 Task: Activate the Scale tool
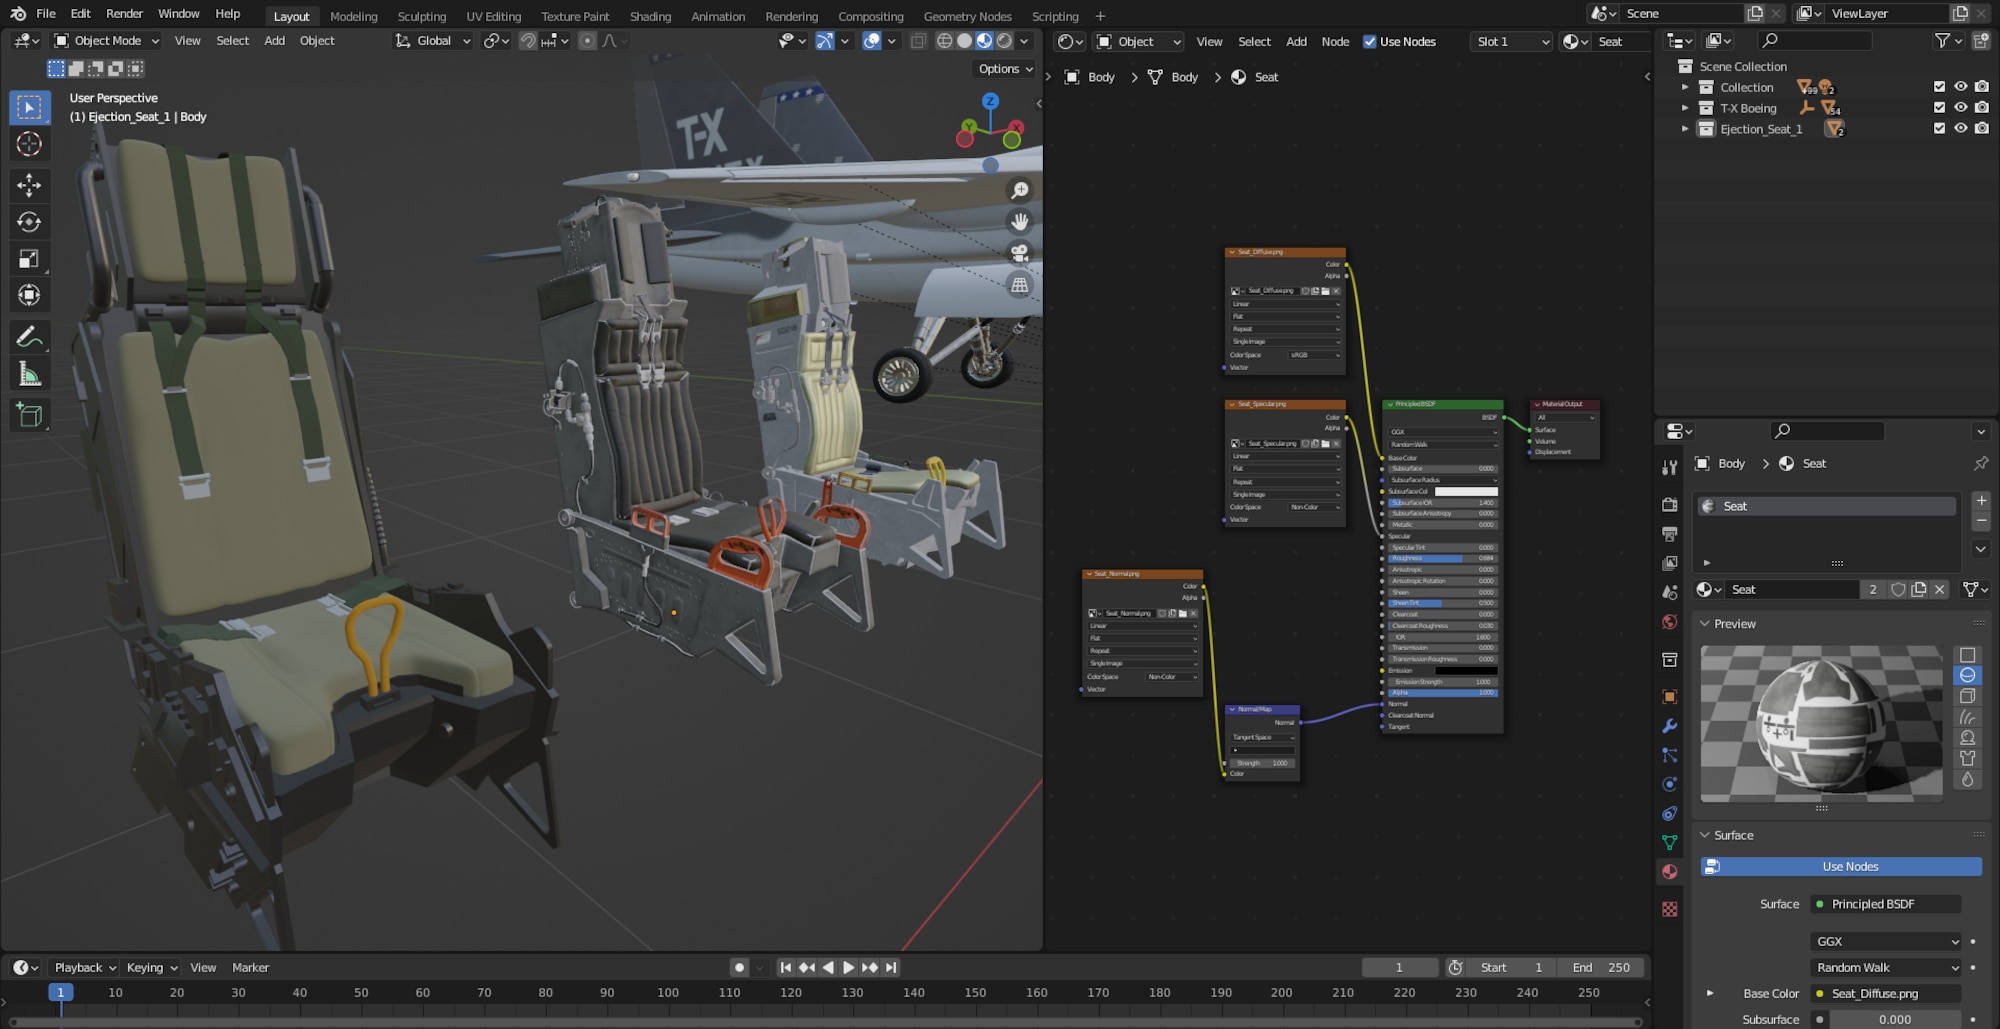(x=29, y=259)
